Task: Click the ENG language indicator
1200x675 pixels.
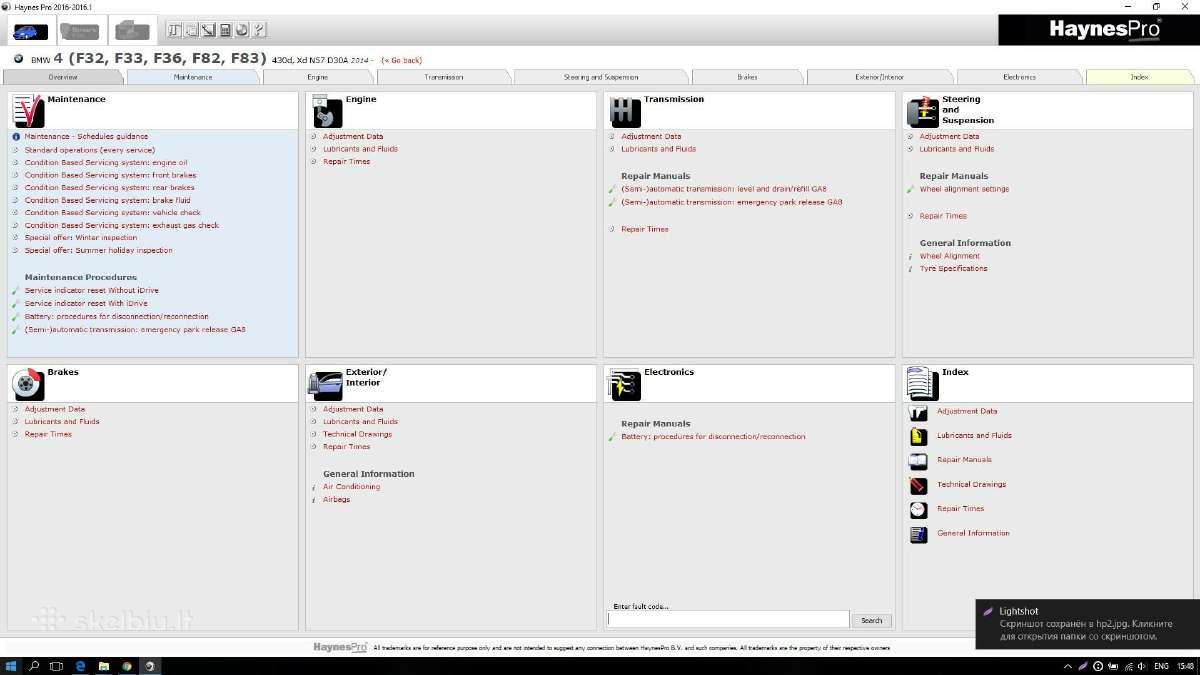Action: pyautogui.click(x=1161, y=666)
